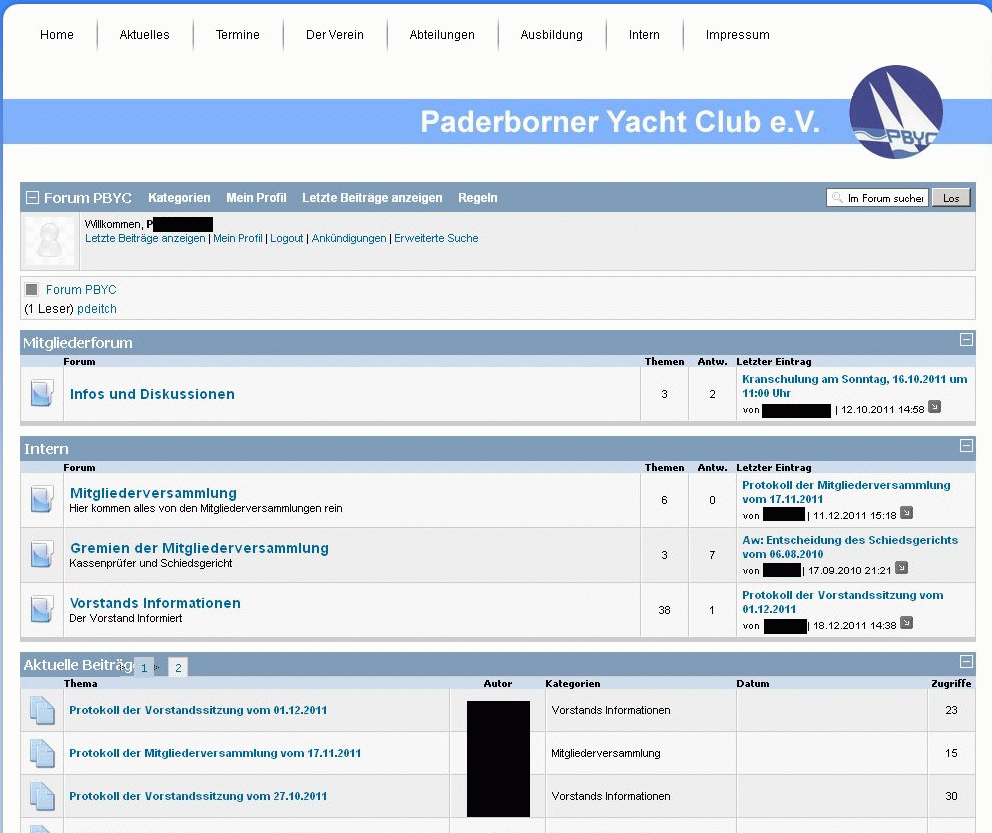
Task: Go to page 2 of Aktuelle Beiträge
Action: [x=177, y=668]
